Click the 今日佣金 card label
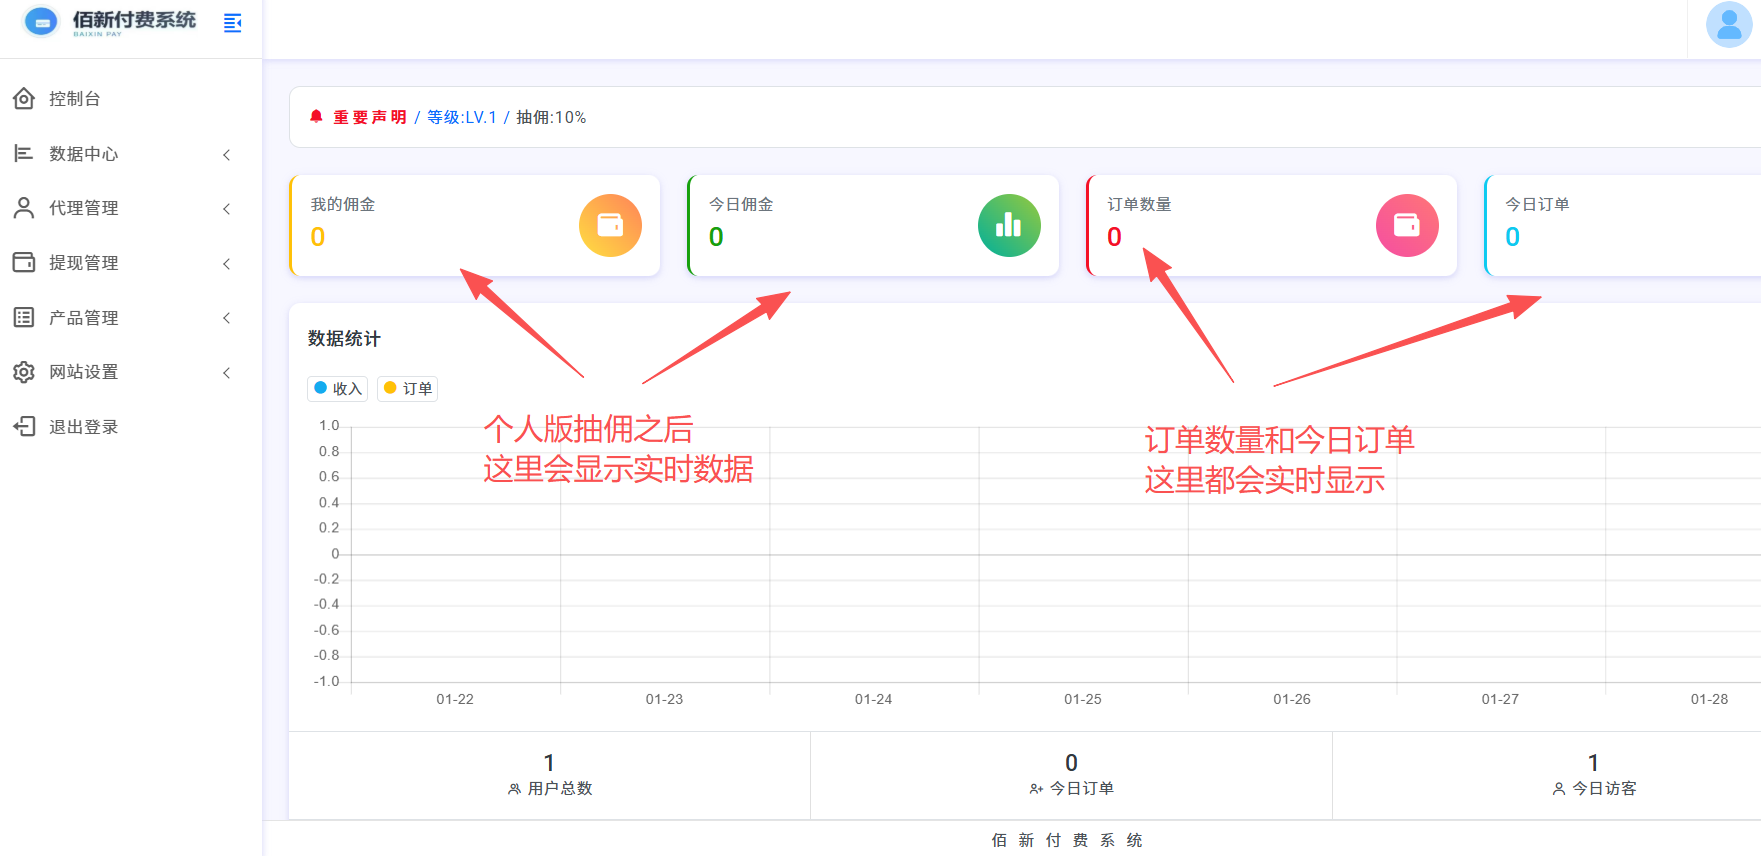The image size is (1761, 856). coord(741,204)
